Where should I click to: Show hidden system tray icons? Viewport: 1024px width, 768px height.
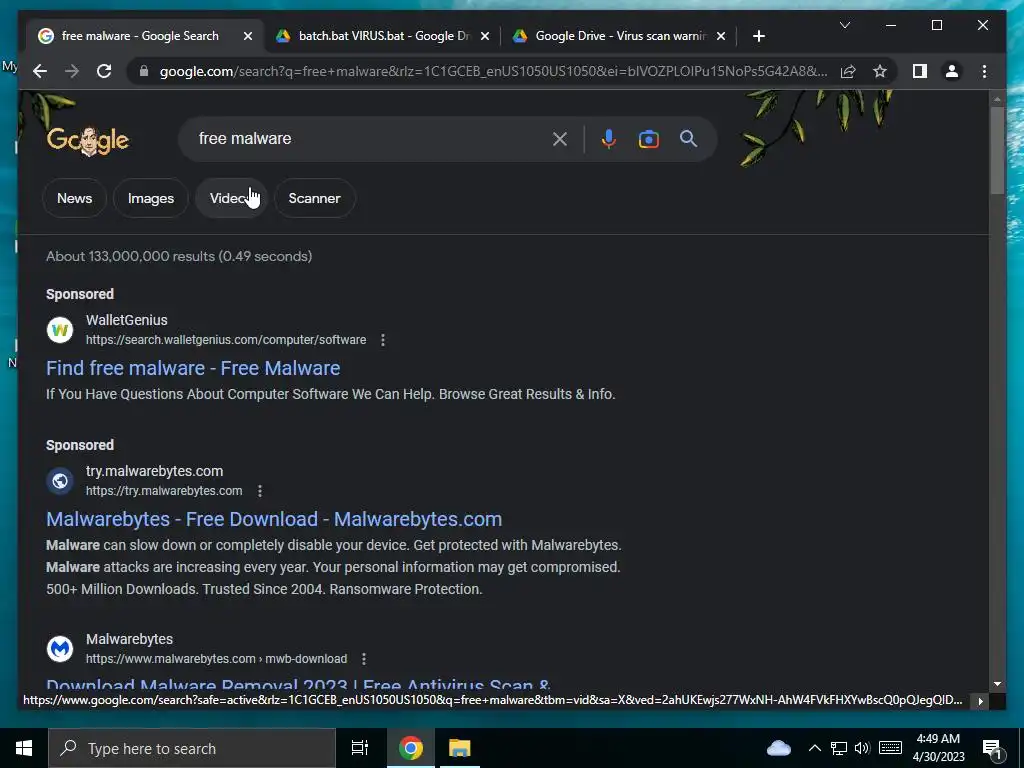click(814, 748)
